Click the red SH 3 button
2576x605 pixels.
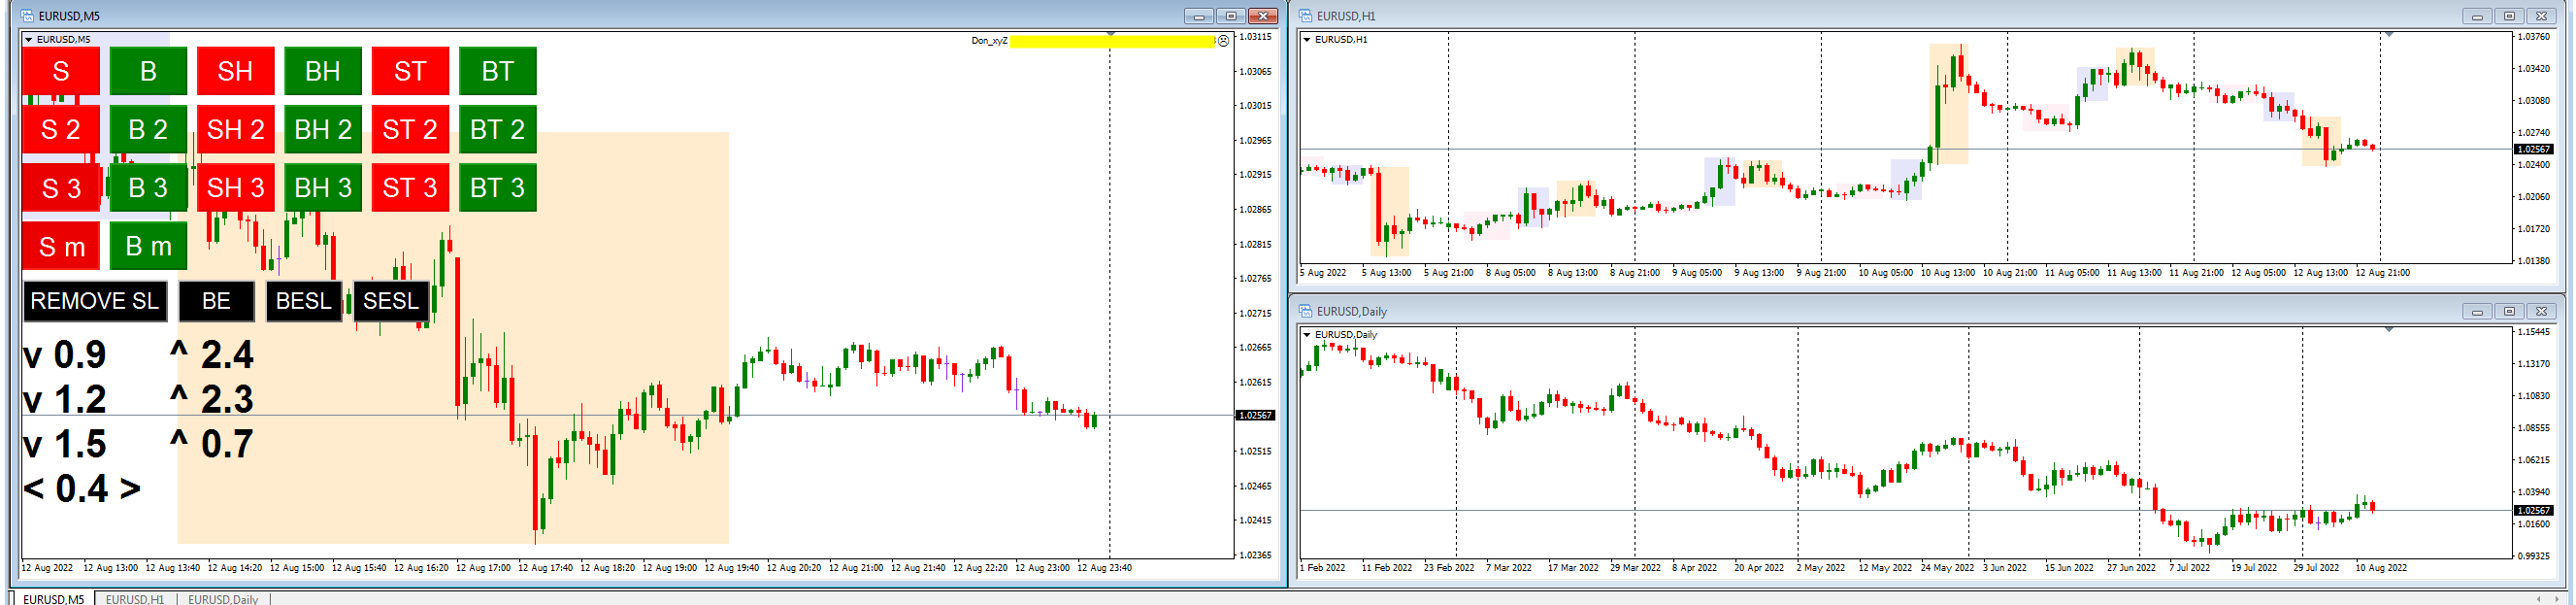coord(236,188)
